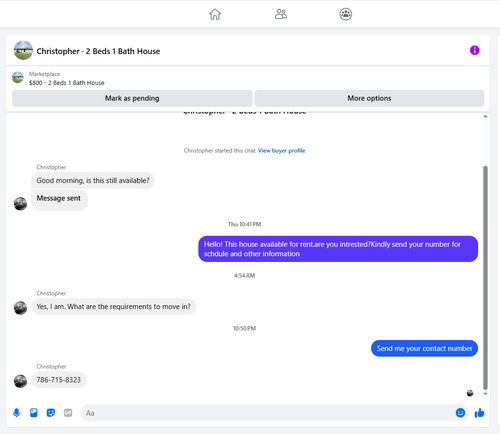This screenshot has height=434, width=500.
Task: Select the phone number 786-715-8323 message
Action: pos(59,380)
